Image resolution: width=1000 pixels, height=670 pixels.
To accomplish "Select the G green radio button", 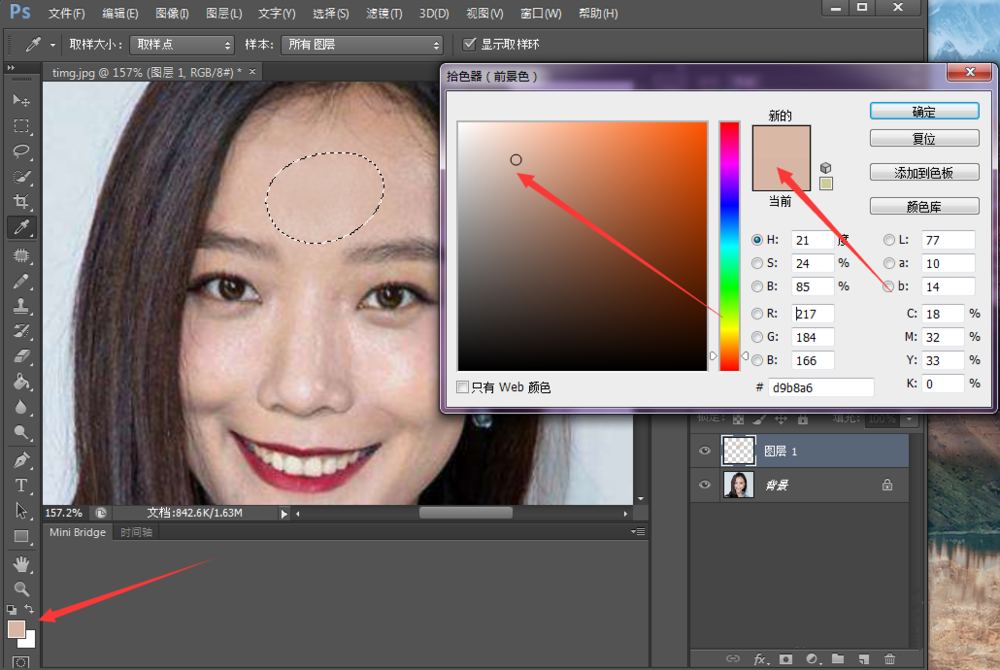I will click(757, 337).
